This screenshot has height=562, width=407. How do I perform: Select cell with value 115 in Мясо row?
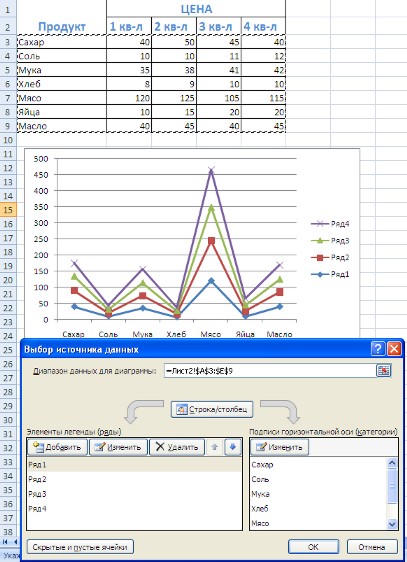(263, 98)
